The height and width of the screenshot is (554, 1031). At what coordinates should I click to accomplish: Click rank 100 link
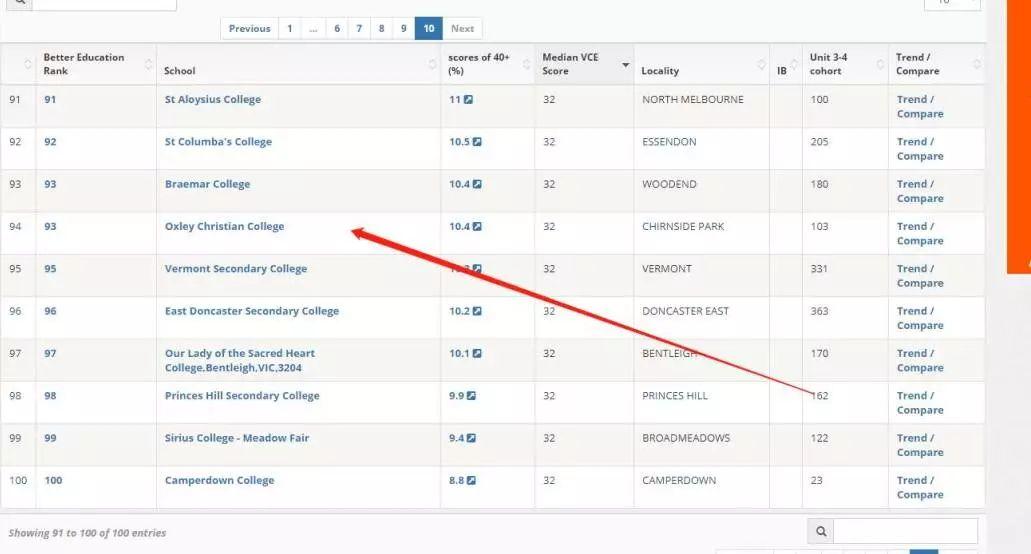53,480
